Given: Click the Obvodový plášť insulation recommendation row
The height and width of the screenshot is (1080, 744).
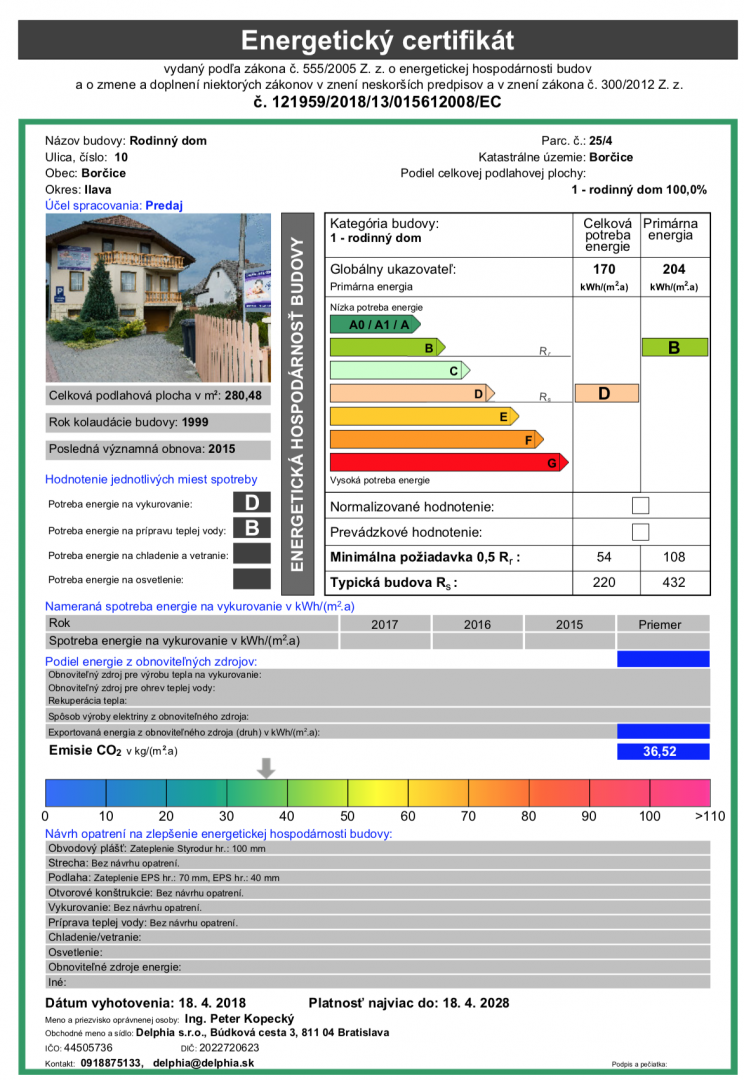Looking at the screenshot, I should (x=378, y=849).
